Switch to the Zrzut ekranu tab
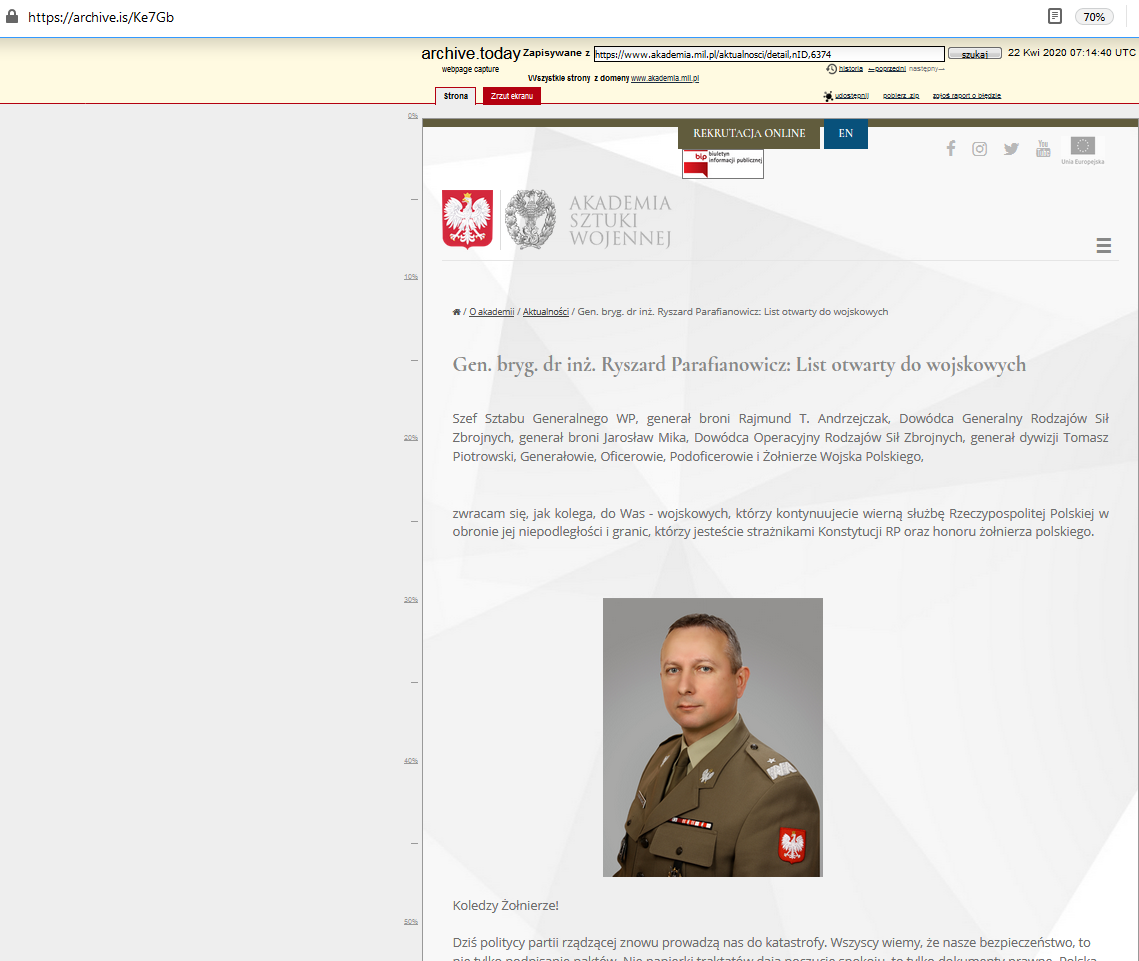The image size is (1139, 961). point(511,96)
